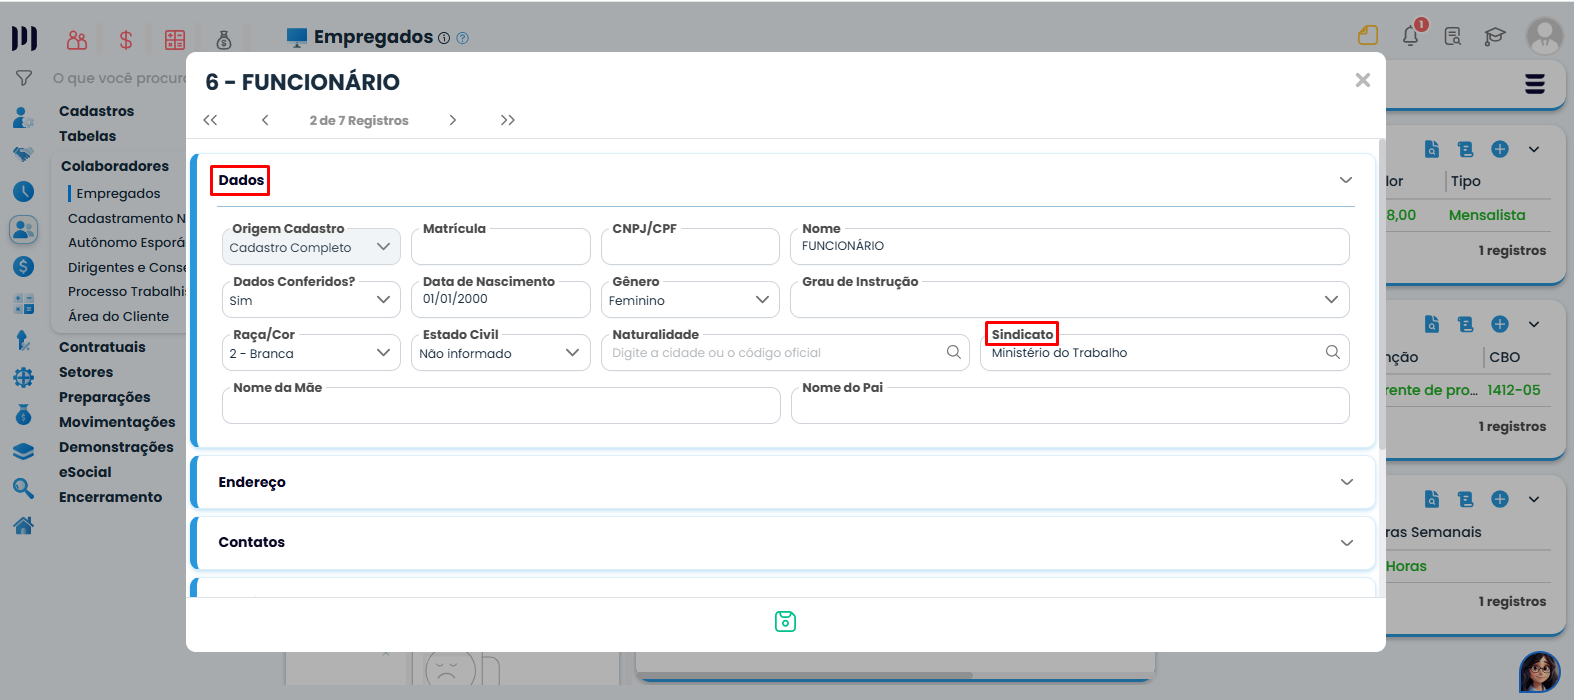This screenshot has height=700, width=1574.
Task: Open the hamburger menu on the right
Action: coord(1534,85)
